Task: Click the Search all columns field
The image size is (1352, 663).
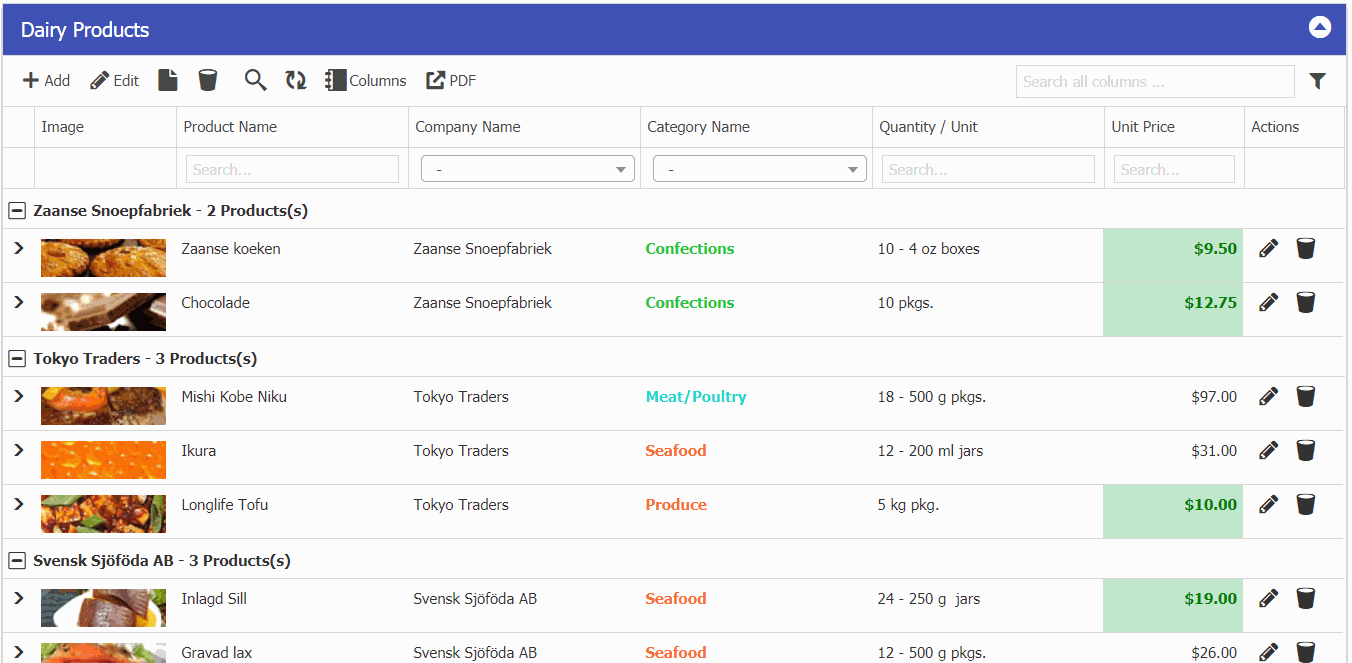Action: point(1155,82)
